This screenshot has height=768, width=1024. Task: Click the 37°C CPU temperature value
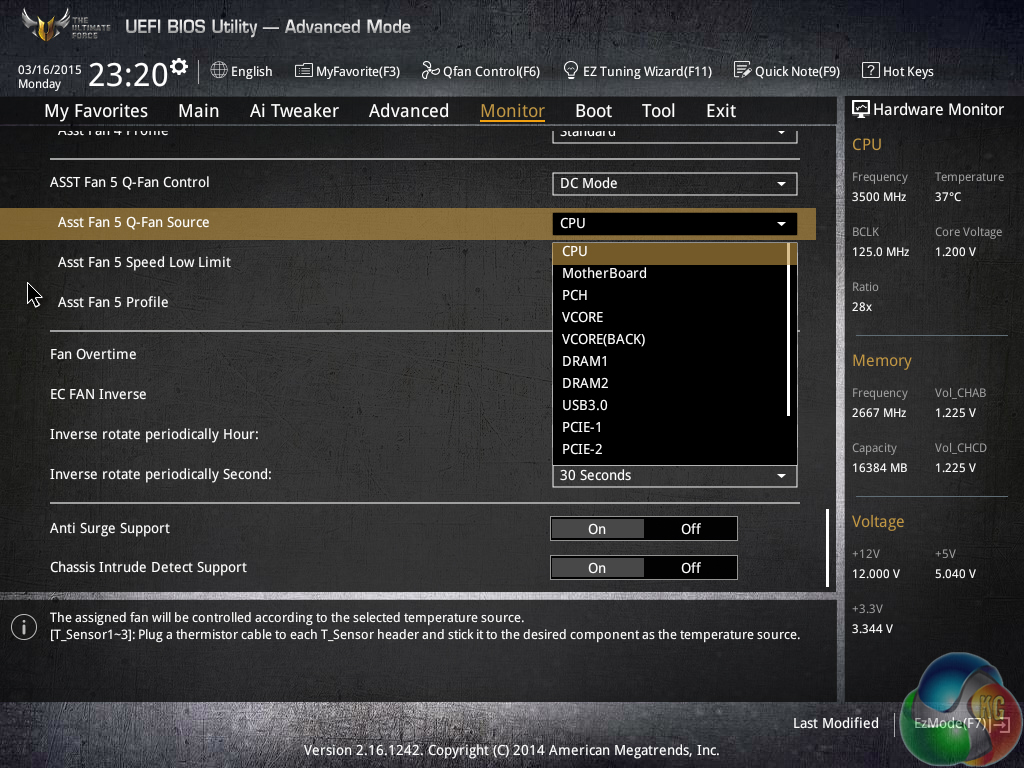tap(948, 197)
